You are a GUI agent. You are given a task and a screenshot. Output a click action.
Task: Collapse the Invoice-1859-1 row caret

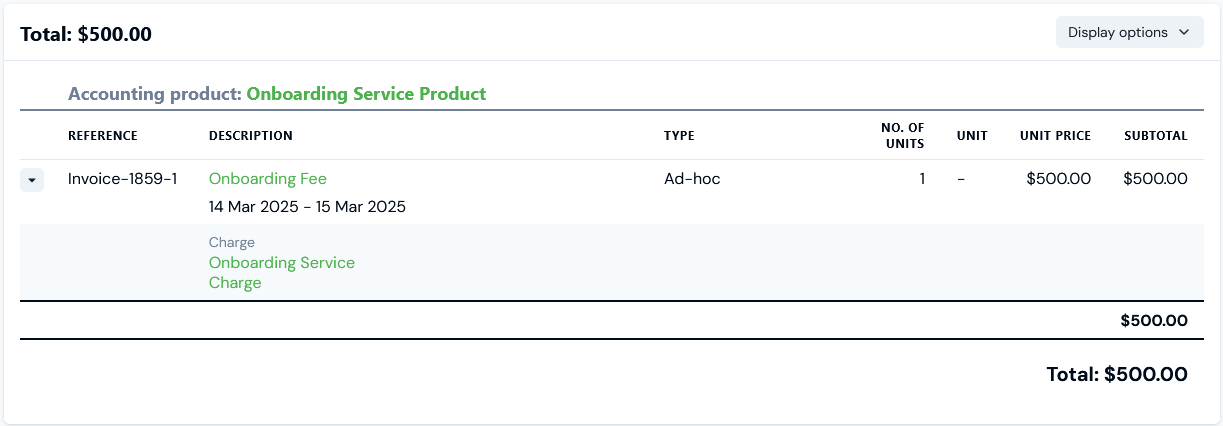pyautogui.click(x=32, y=180)
